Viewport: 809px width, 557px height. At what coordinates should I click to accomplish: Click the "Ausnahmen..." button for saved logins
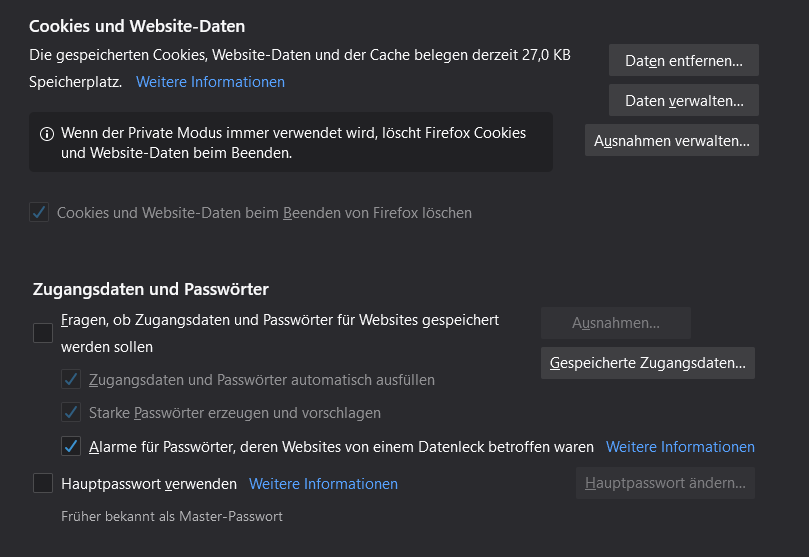pos(616,323)
